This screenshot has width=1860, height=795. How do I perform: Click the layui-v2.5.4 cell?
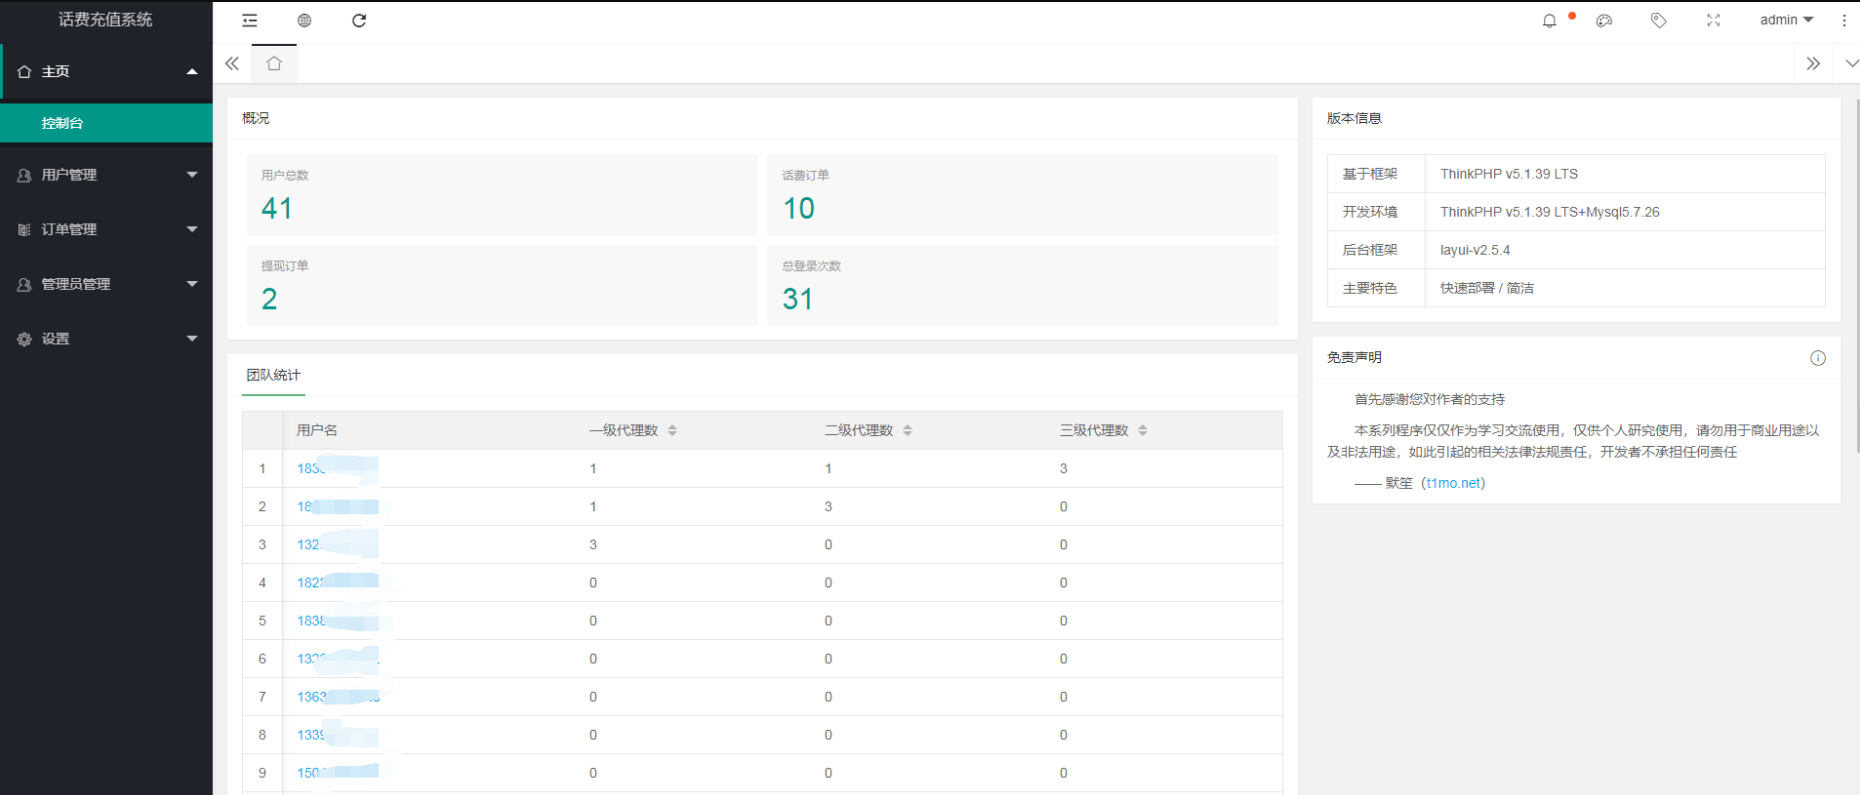pyautogui.click(x=1625, y=250)
